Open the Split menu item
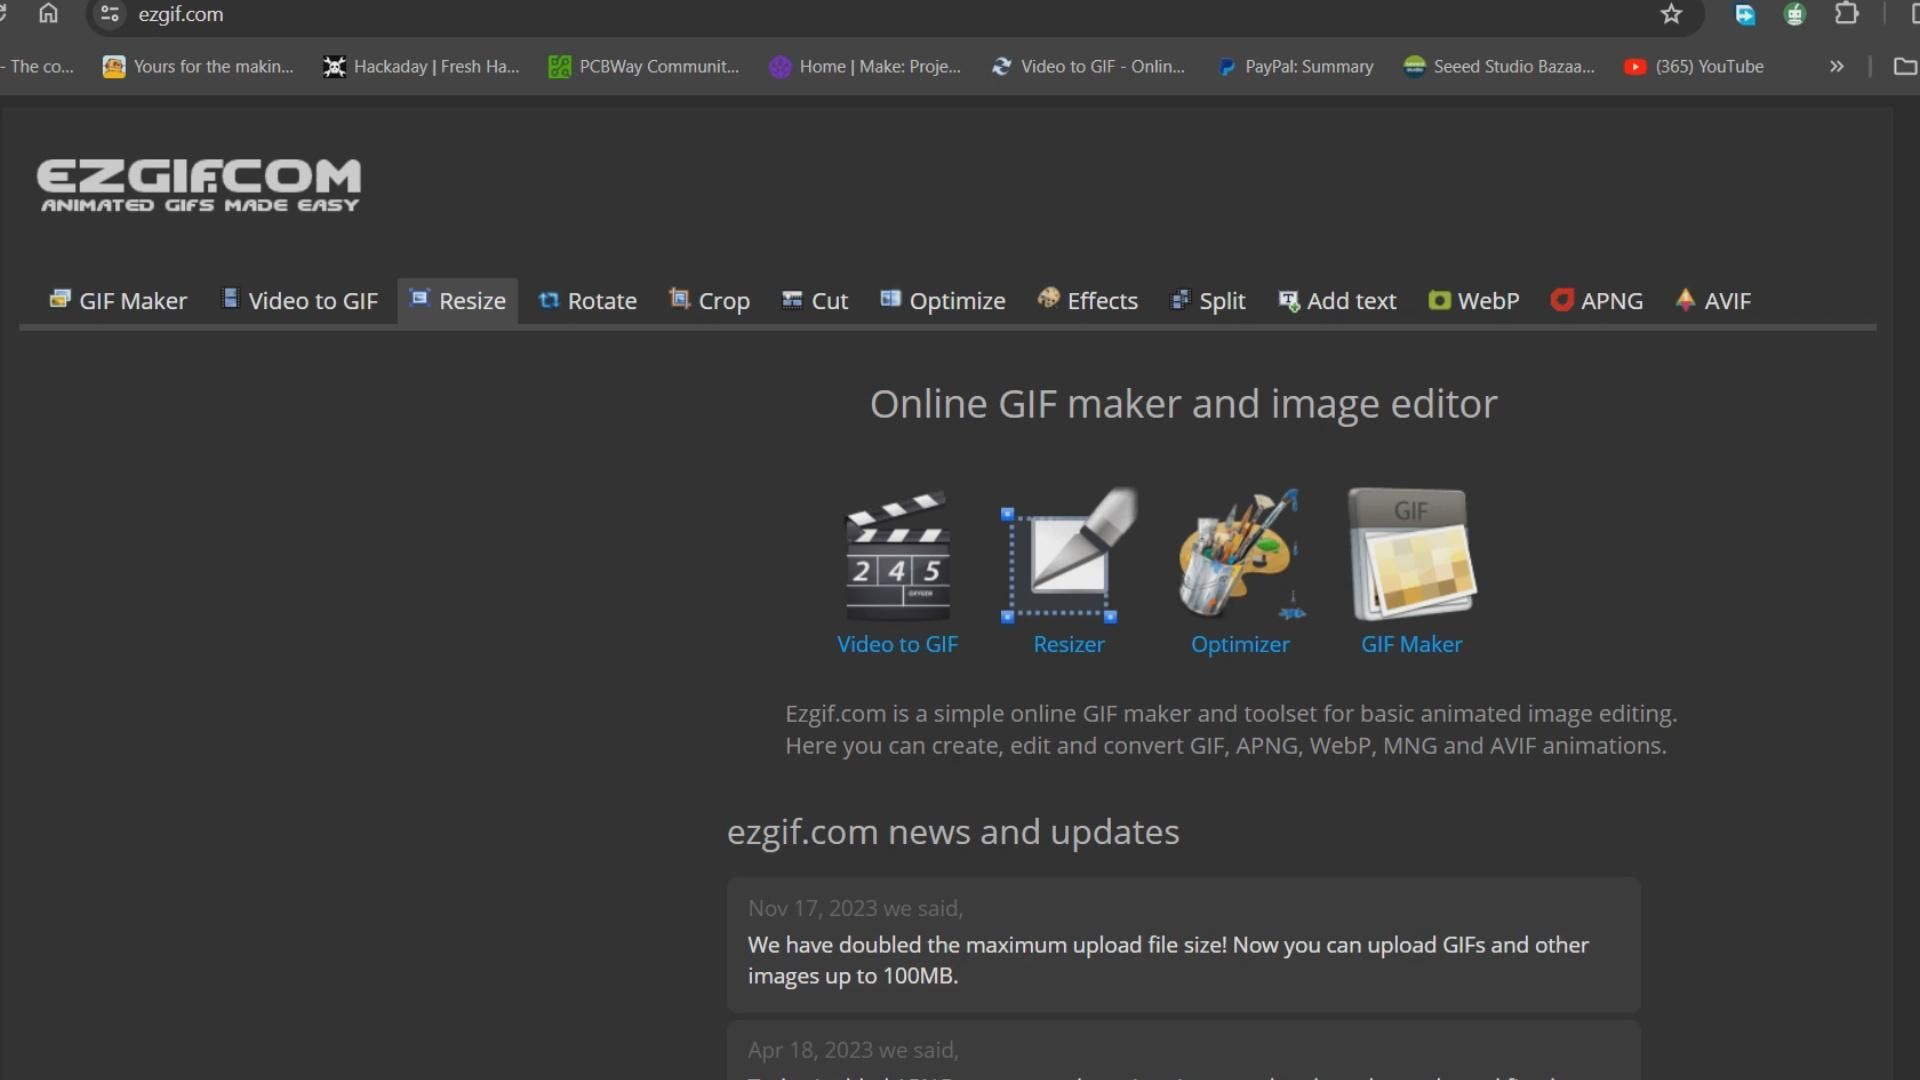 (x=1207, y=301)
